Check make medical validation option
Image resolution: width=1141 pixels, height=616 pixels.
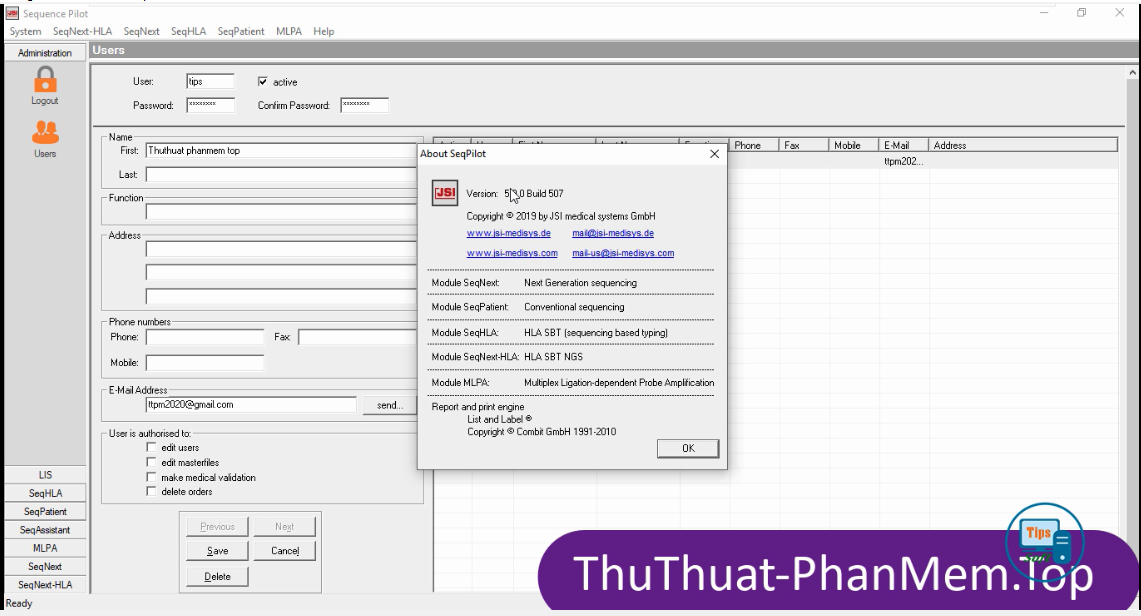coord(151,477)
